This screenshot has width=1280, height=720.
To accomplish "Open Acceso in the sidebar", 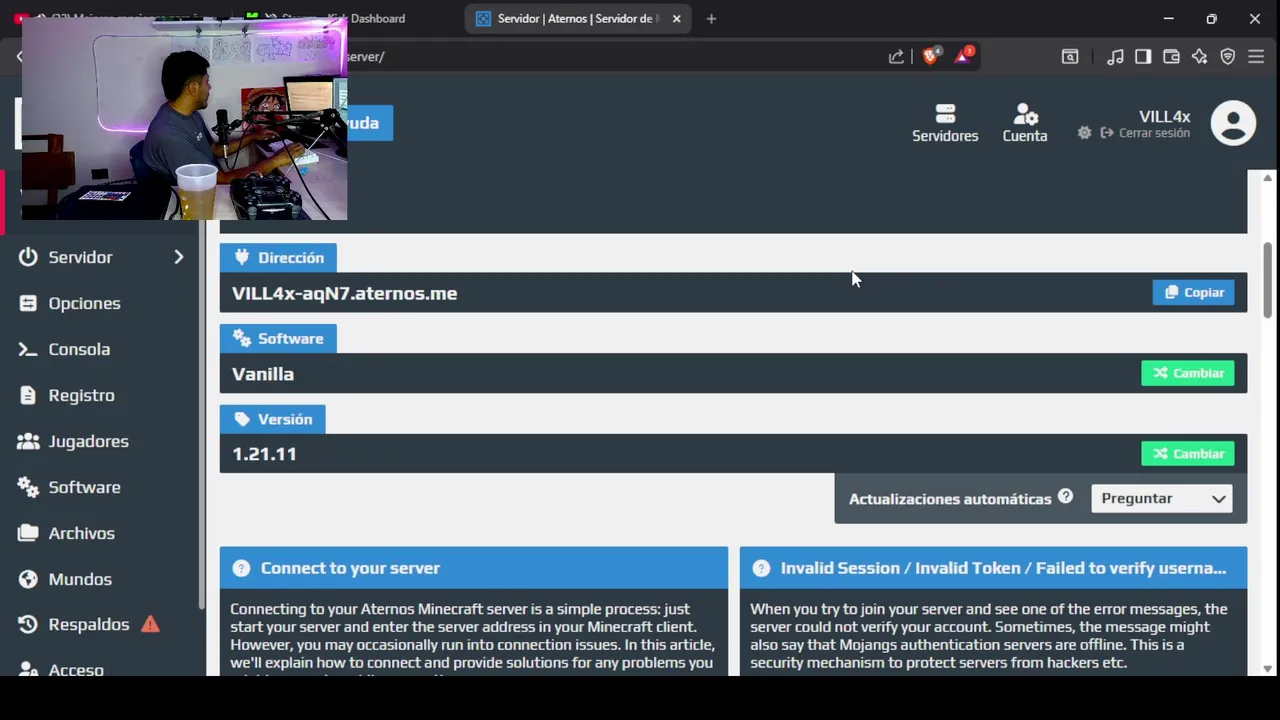I will coord(76,668).
